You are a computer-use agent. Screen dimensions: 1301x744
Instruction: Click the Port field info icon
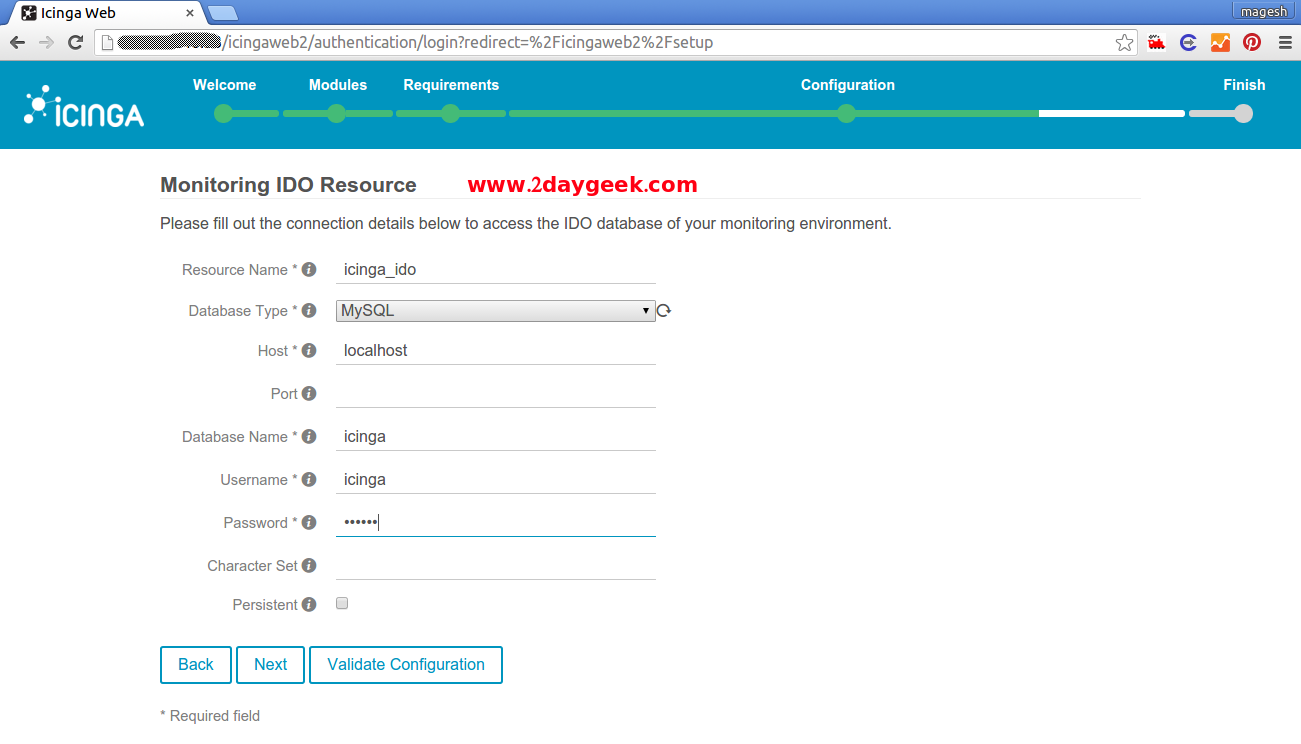tap(309, 394)
